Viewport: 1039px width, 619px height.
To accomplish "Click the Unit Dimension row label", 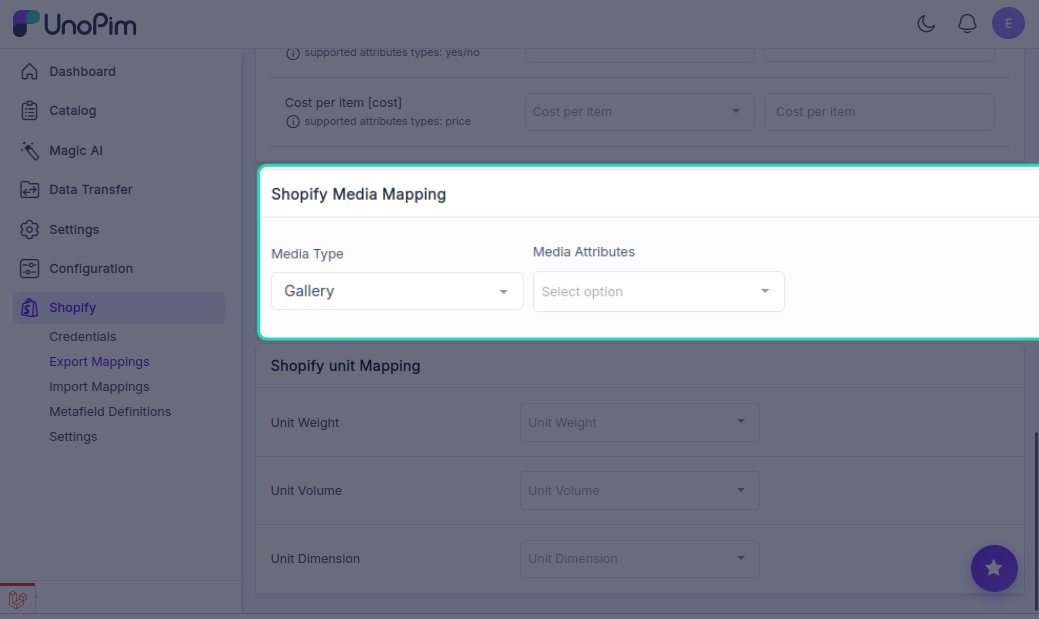I will pos(315,559).
